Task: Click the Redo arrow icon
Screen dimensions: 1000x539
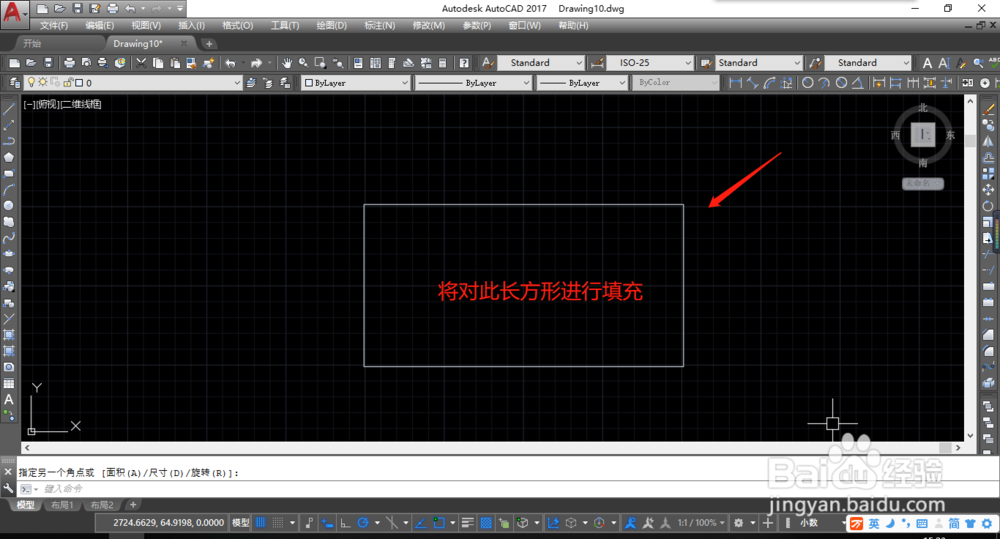Action: tap(256, 63)
